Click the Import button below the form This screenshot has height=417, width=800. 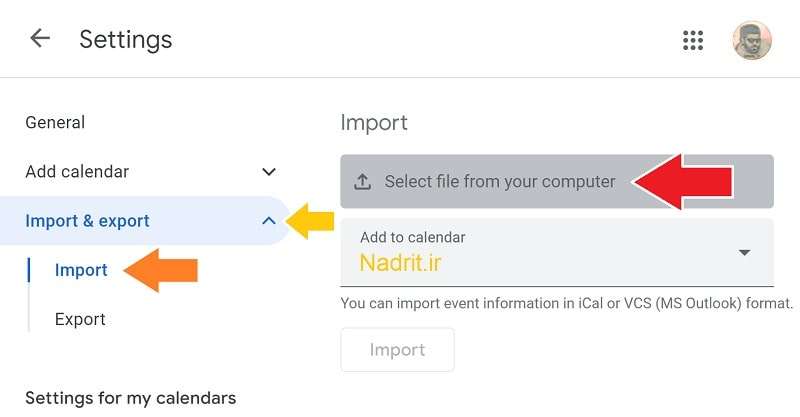[x=397, y=350]
